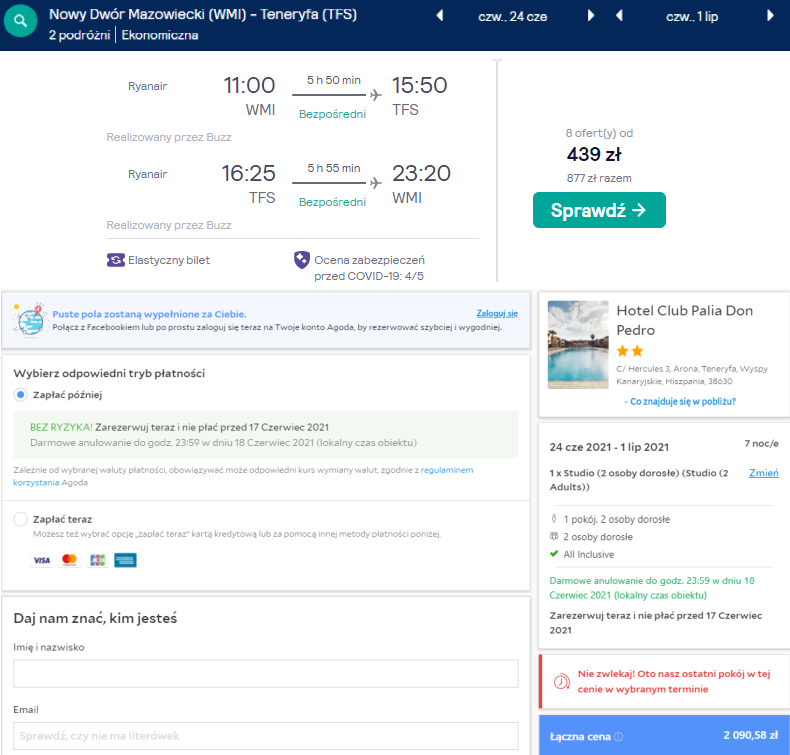Click the 7 noc/e stay length
790x755 pixels.
click(761, 443)
